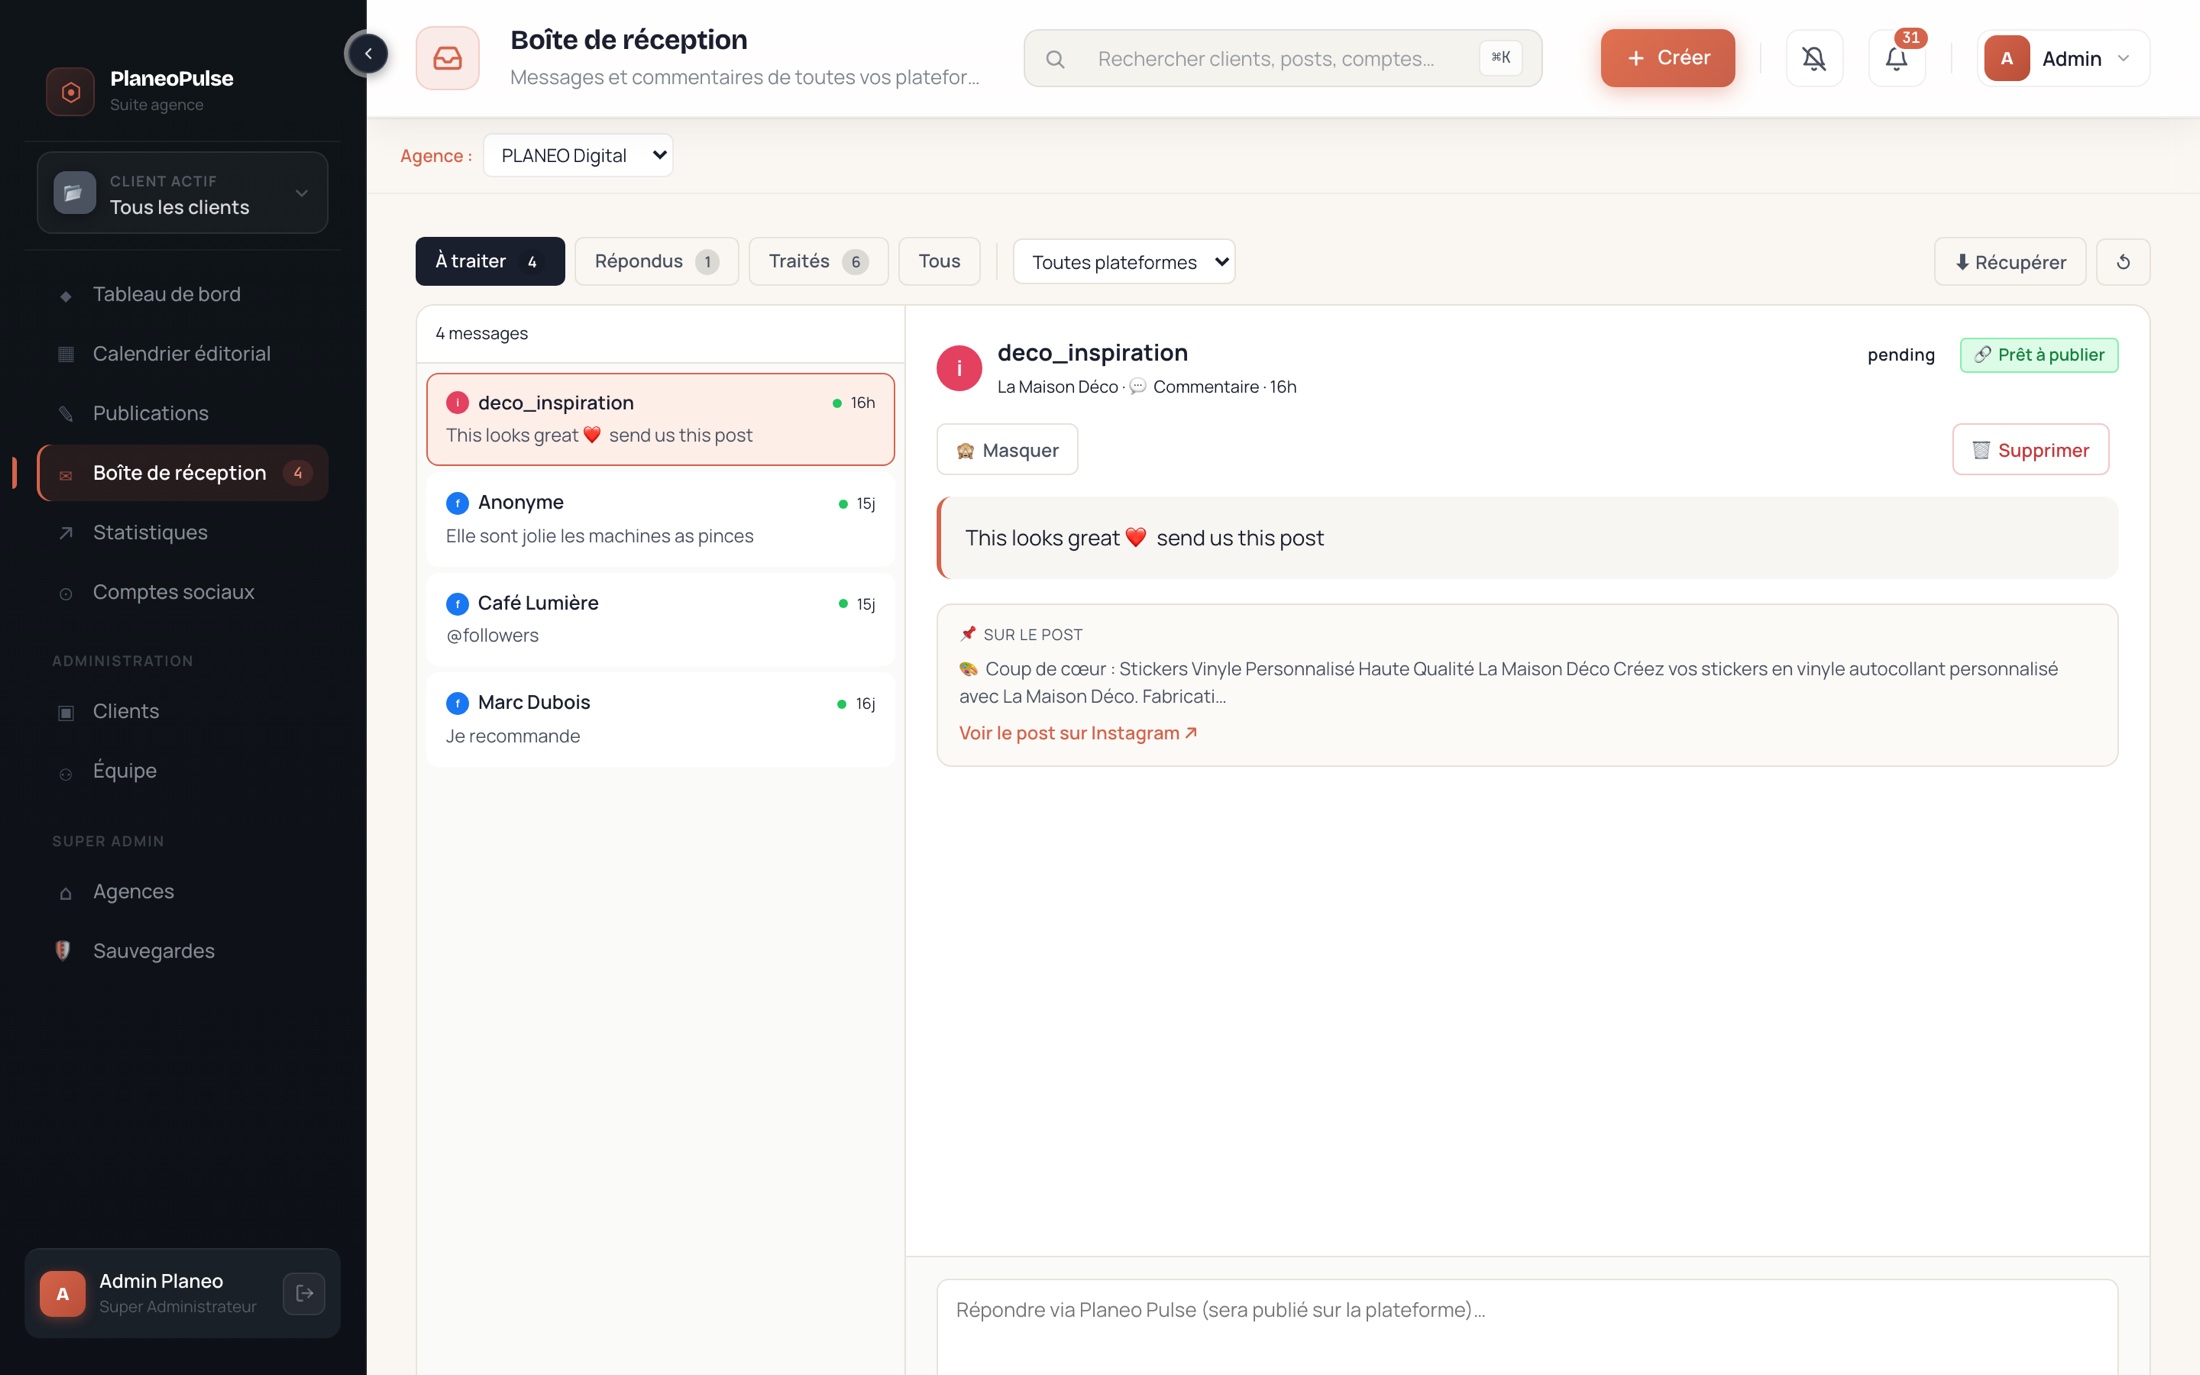
Task: Open Agences under Super Admin
Action: pyautogui.click(x=182, y=891)
